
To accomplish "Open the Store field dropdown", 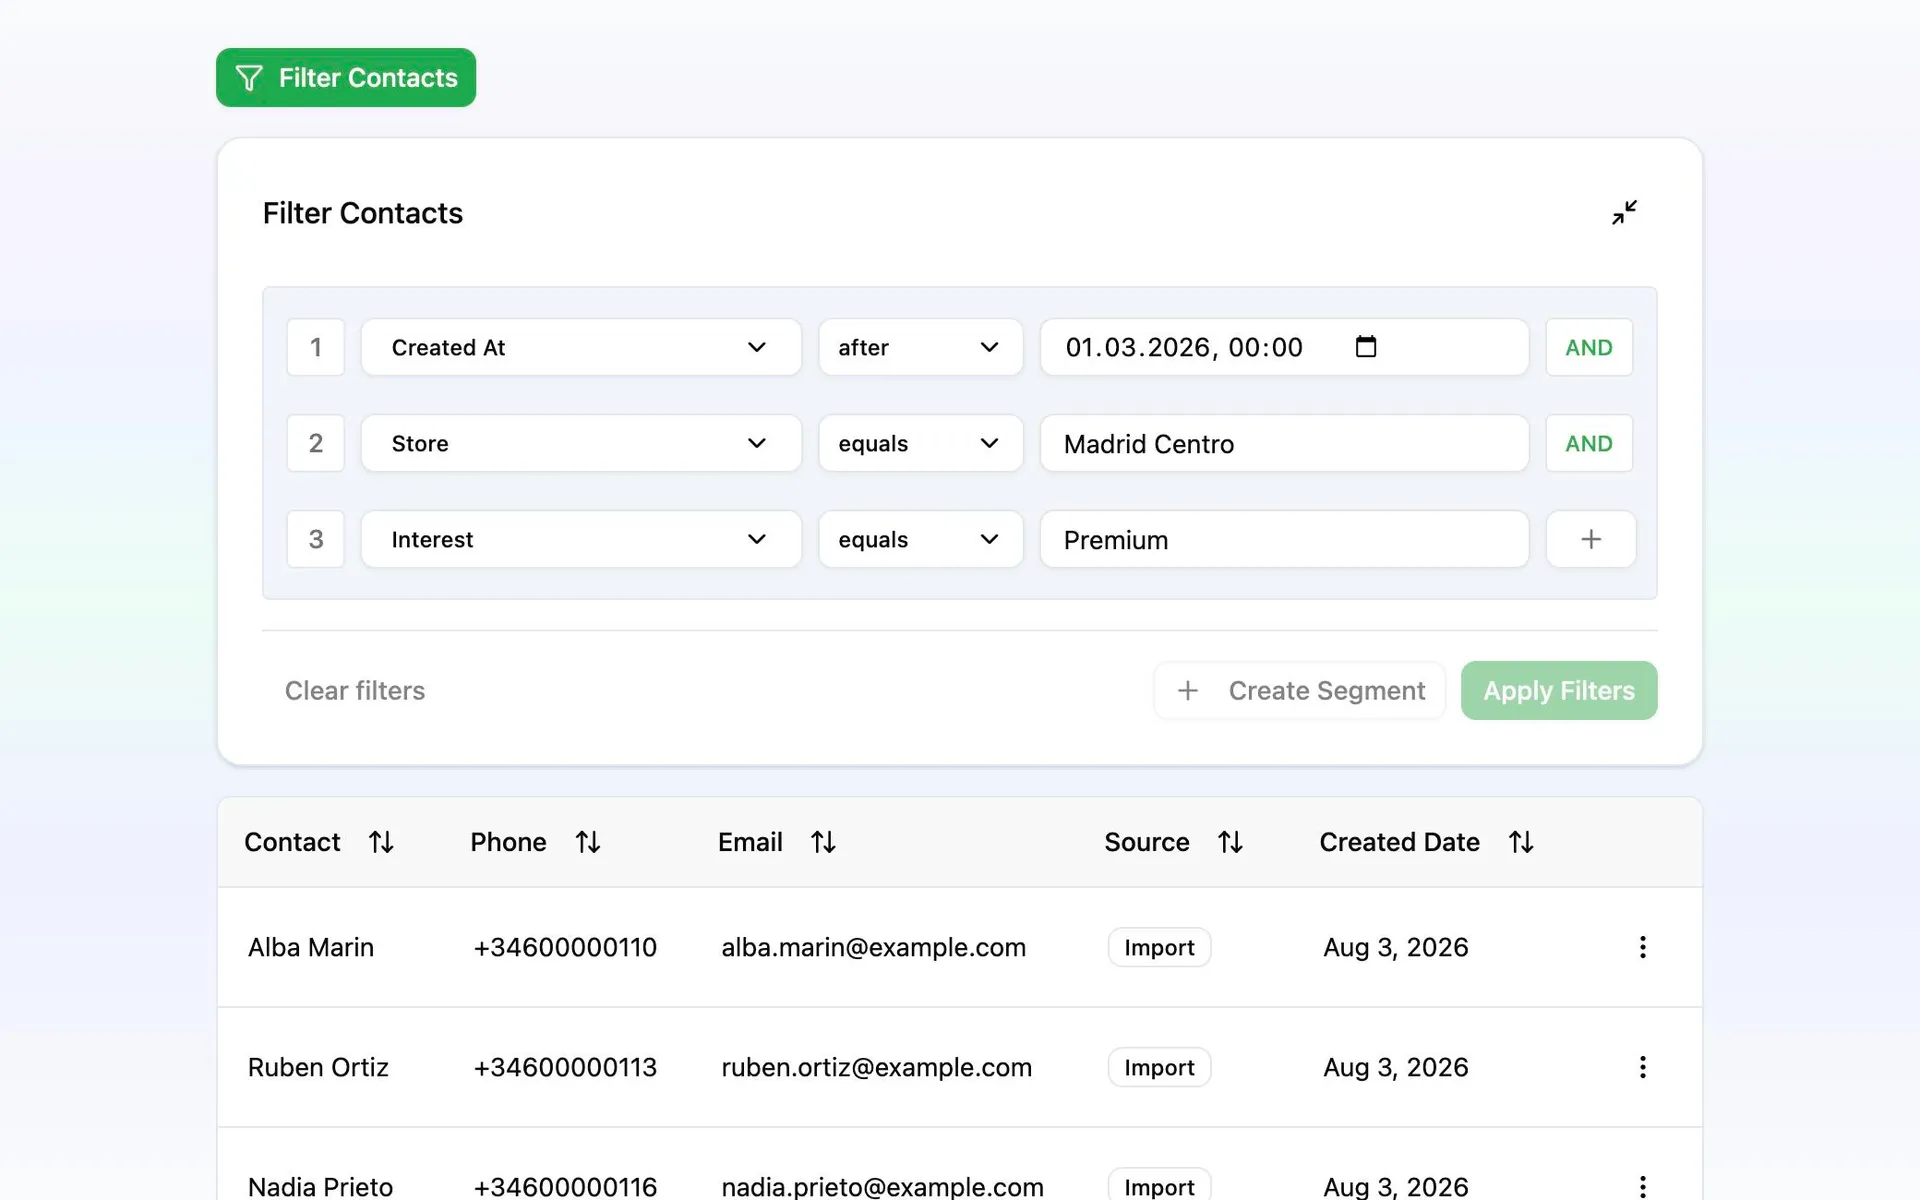I will (x=581, y=443).
